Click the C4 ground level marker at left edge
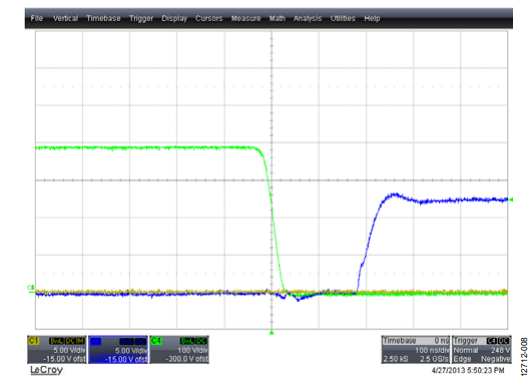Image resolution: width=532 pixels, height=382 pixels. tap(31, 288)
